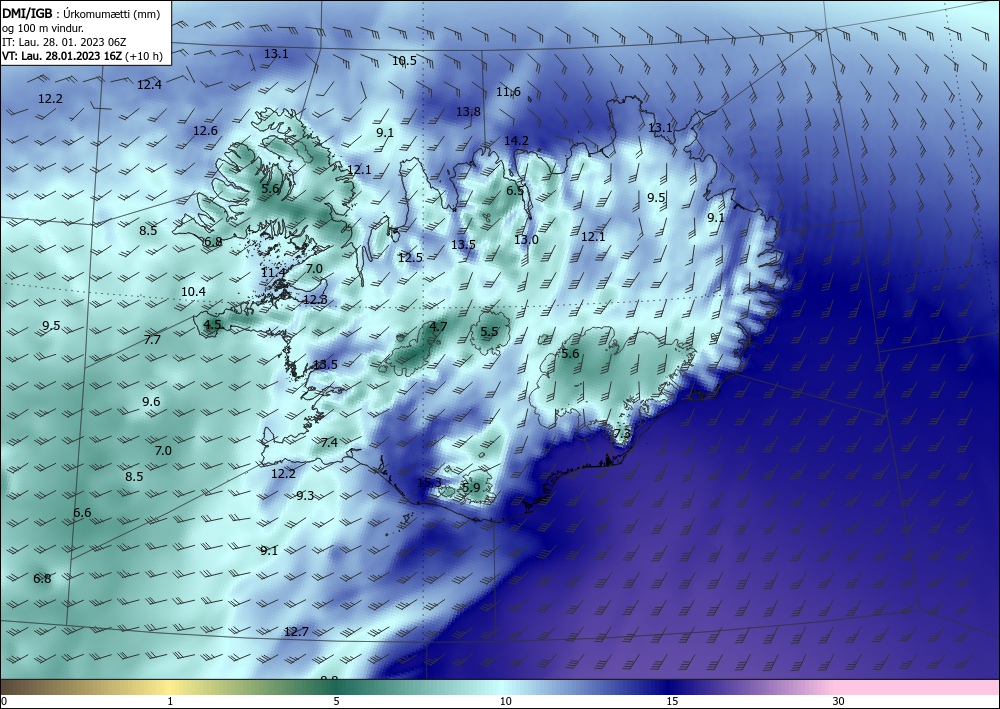Click the 10.5 value label

click(x=404, y=61)
